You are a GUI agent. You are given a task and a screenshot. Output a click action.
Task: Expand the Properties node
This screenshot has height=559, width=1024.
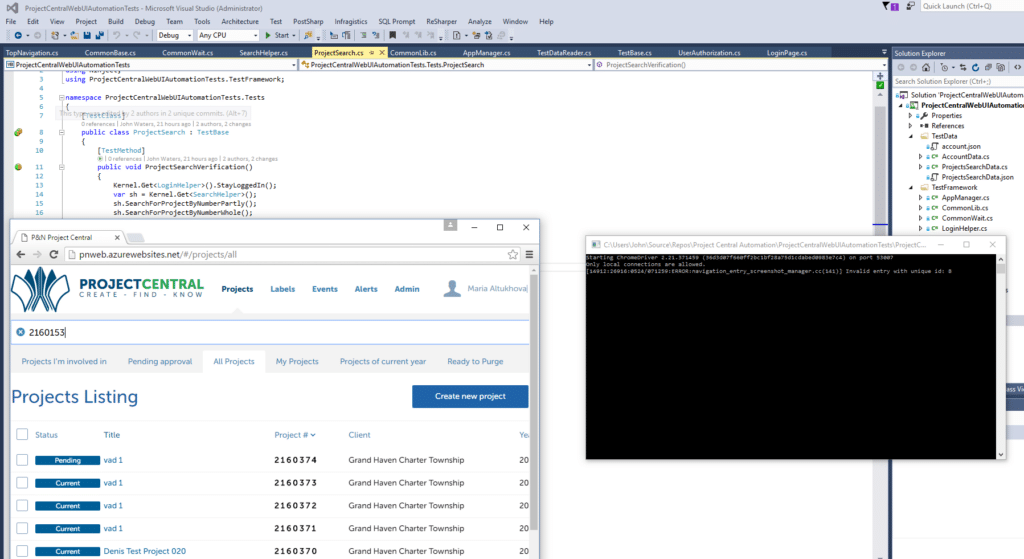[911, 116]
